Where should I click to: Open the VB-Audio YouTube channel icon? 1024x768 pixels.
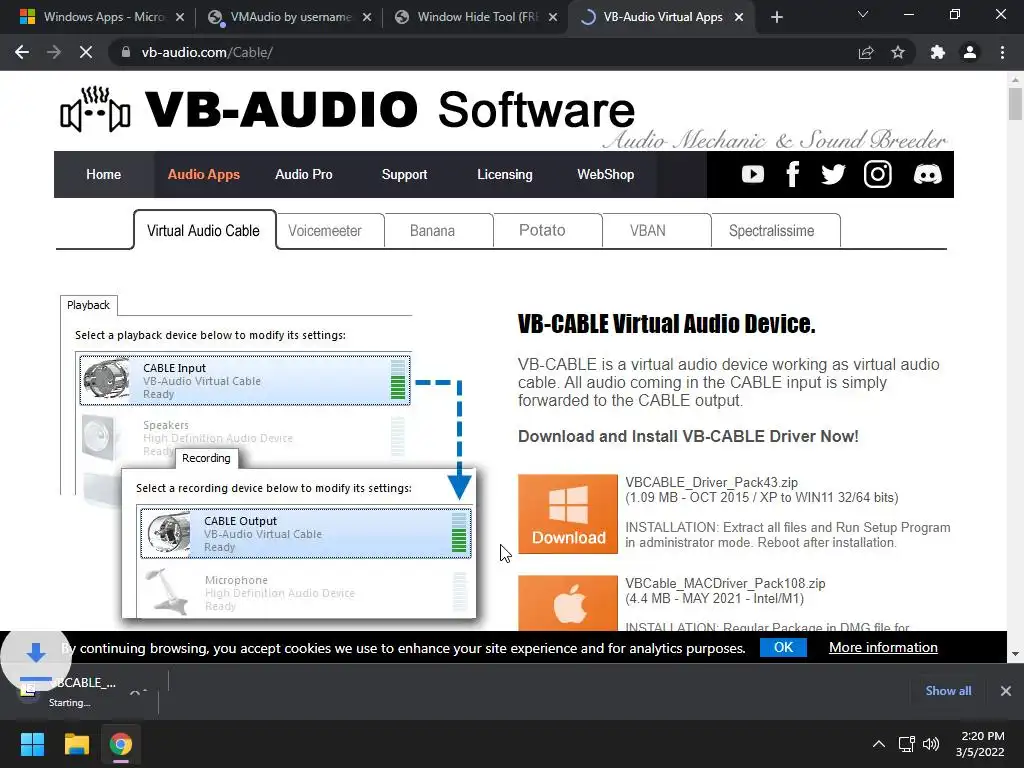point(752,174)
